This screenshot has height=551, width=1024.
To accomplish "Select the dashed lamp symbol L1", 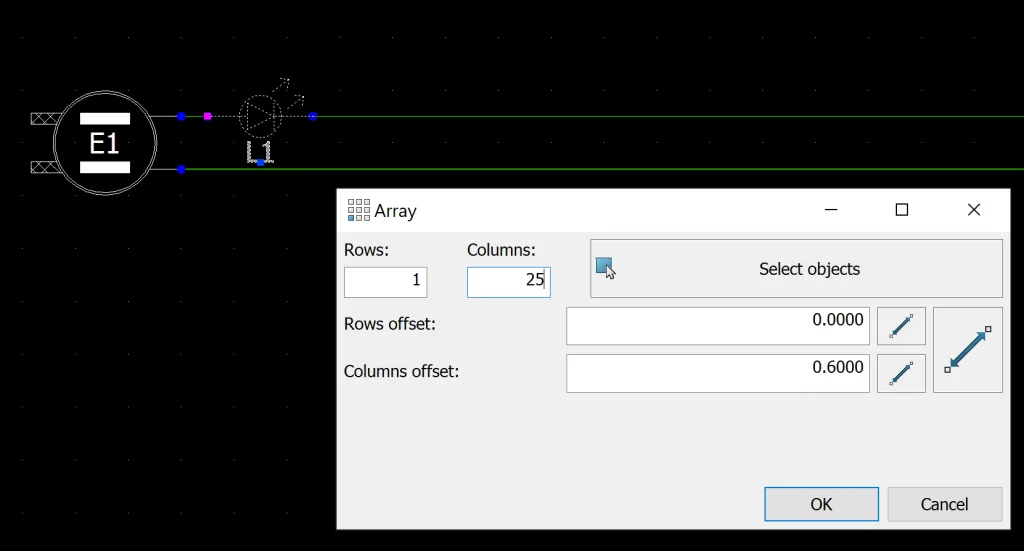I will coord(260,117).
